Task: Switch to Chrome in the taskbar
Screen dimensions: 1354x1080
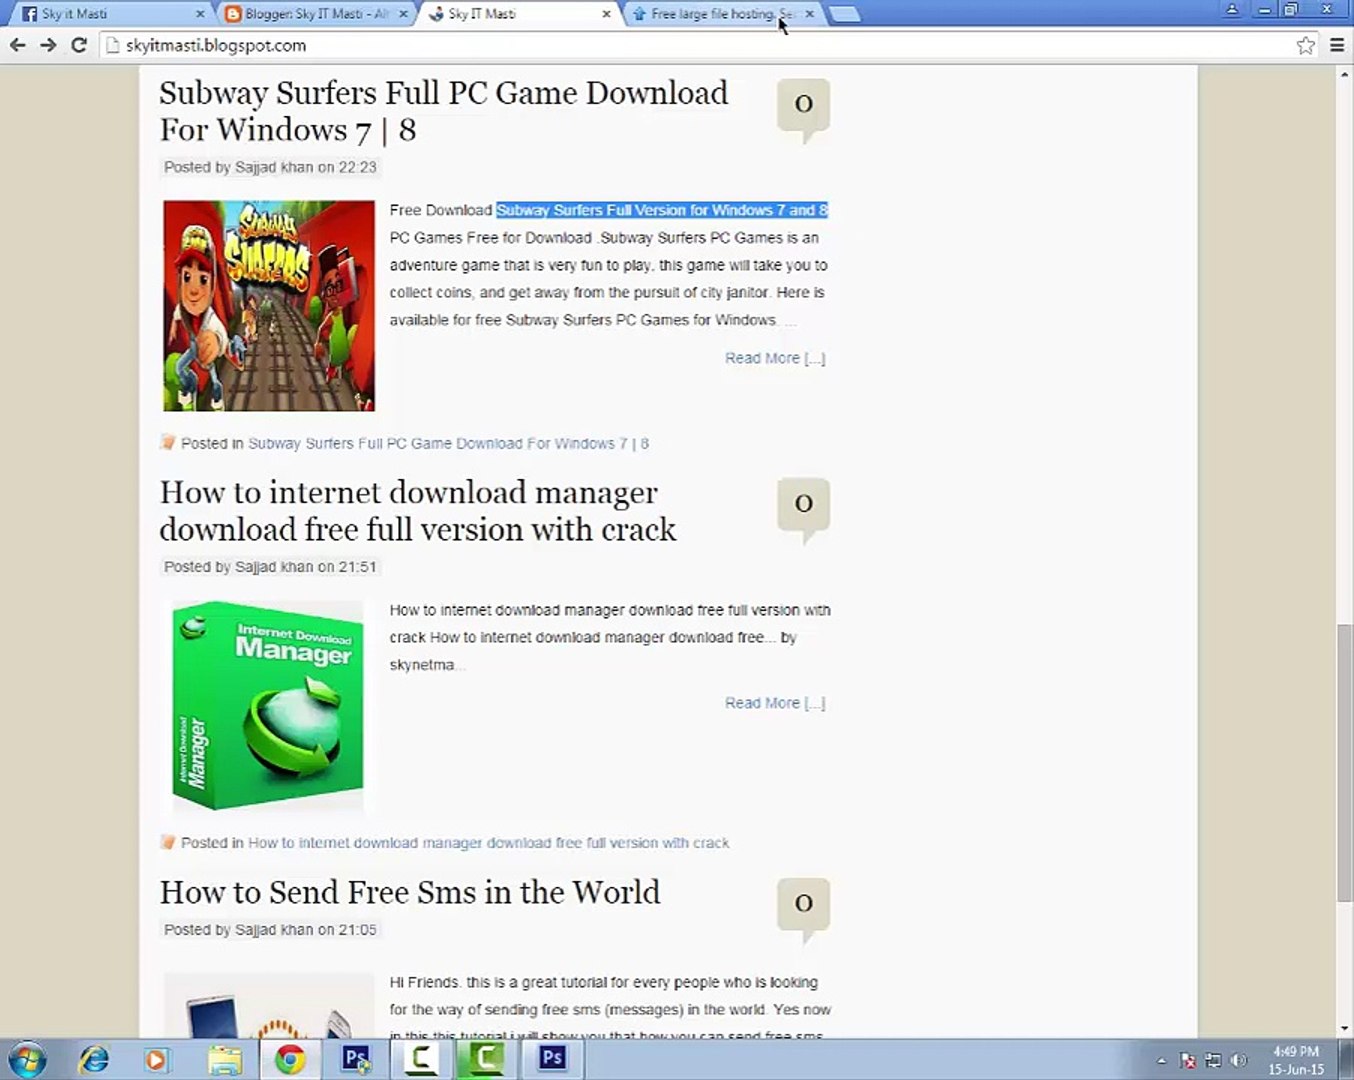Action: (x=290, y=1059)
